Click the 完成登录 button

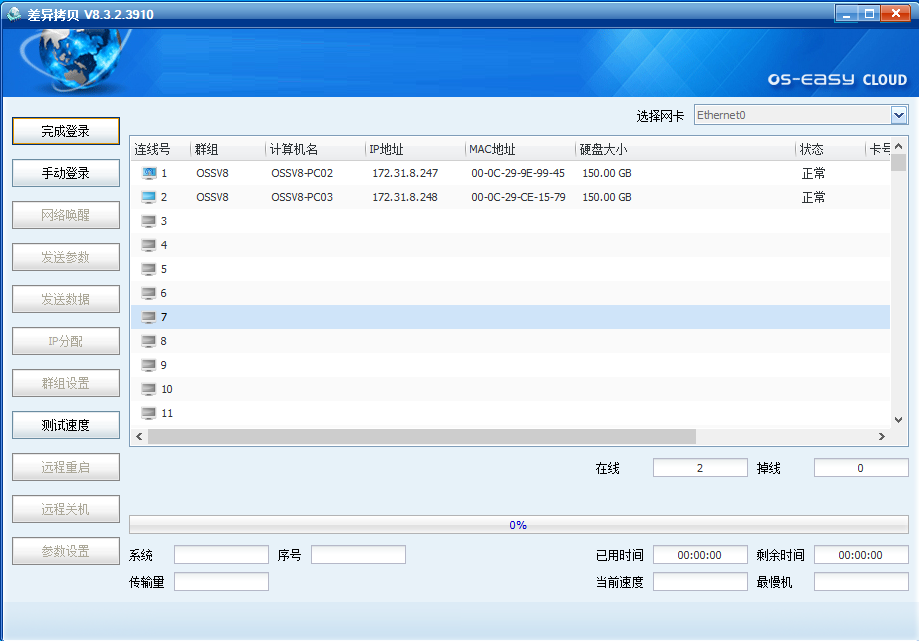point(66,131)
